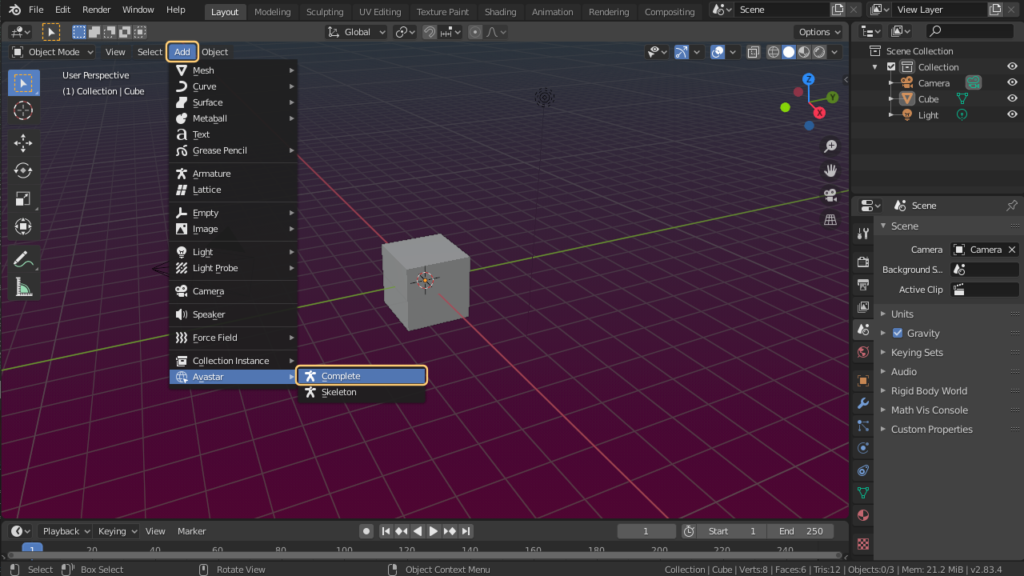Image resolution: width=1024 pixels, height=576 pixels.
Task: Open the Object Mode dropdown
Action: tap(53, 52)
